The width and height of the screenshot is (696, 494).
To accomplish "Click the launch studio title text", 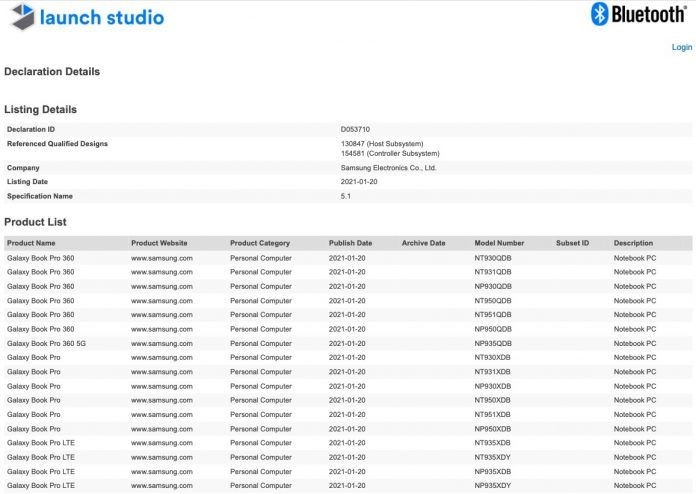I will point(102,18).
